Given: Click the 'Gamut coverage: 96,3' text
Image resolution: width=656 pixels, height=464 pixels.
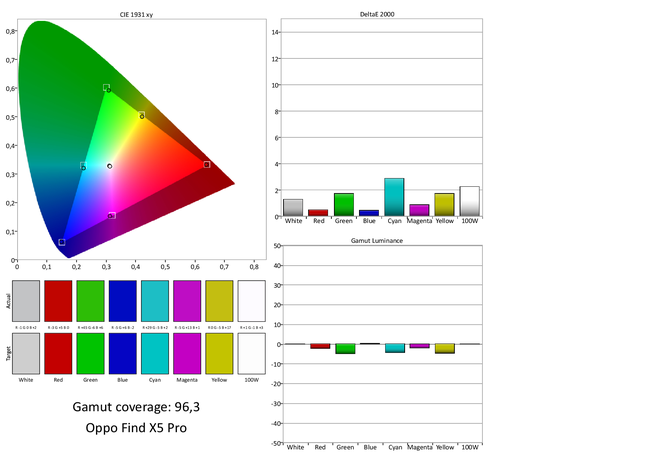Looking at the screenshot, I should point(136,407).
